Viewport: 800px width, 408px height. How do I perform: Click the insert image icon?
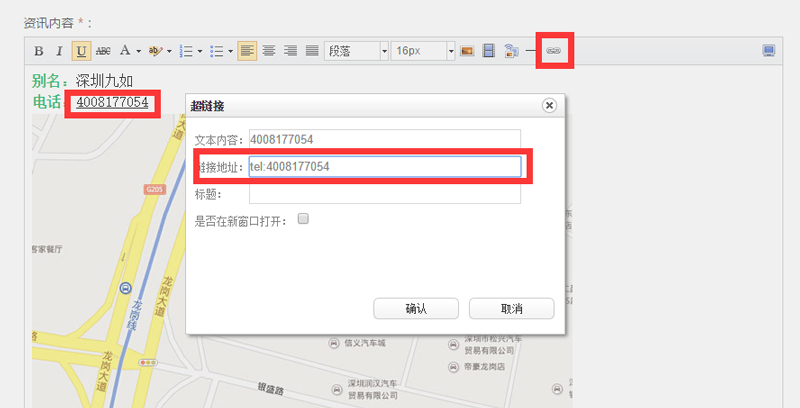pyautogui.click(x=467, y=51)
